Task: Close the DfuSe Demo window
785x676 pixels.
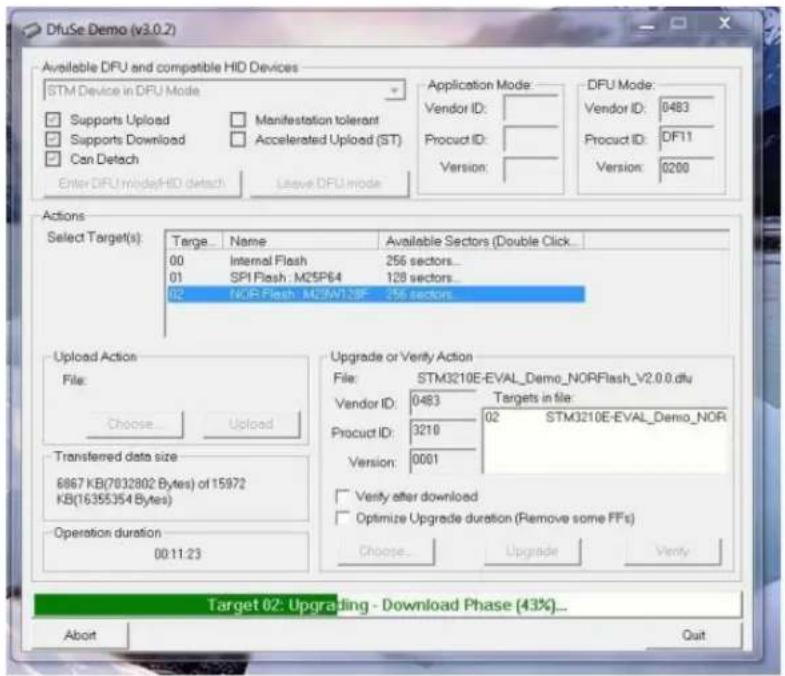Action: tap(724, 23)
